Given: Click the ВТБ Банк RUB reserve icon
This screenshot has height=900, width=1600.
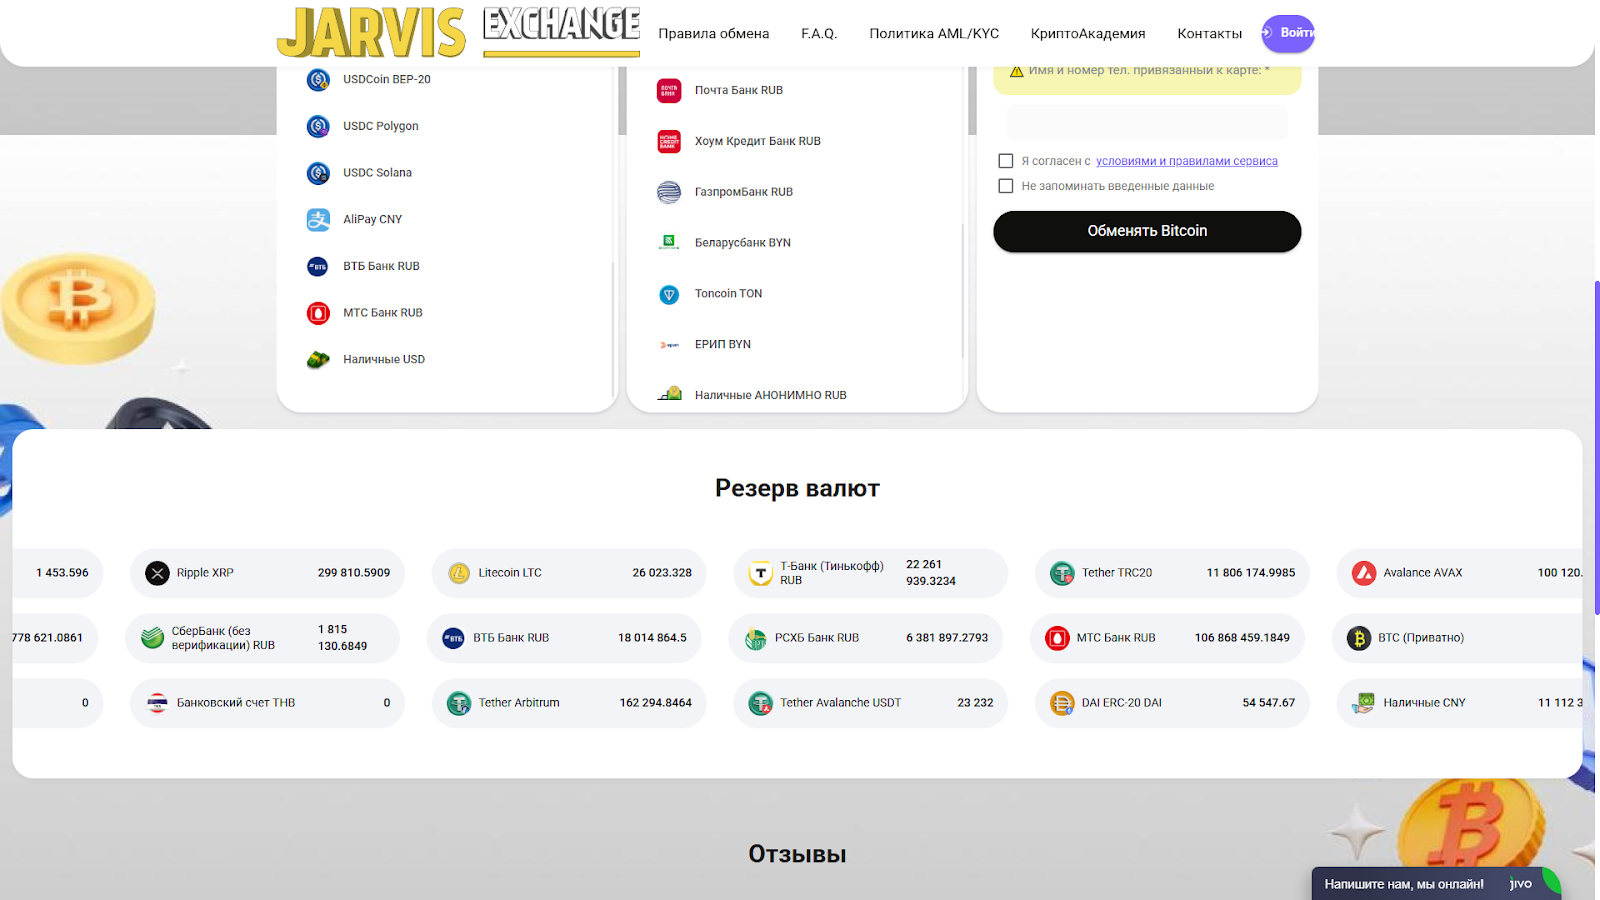Looking at the screenshot, I should pyautogui.click(x=454, y=638).
